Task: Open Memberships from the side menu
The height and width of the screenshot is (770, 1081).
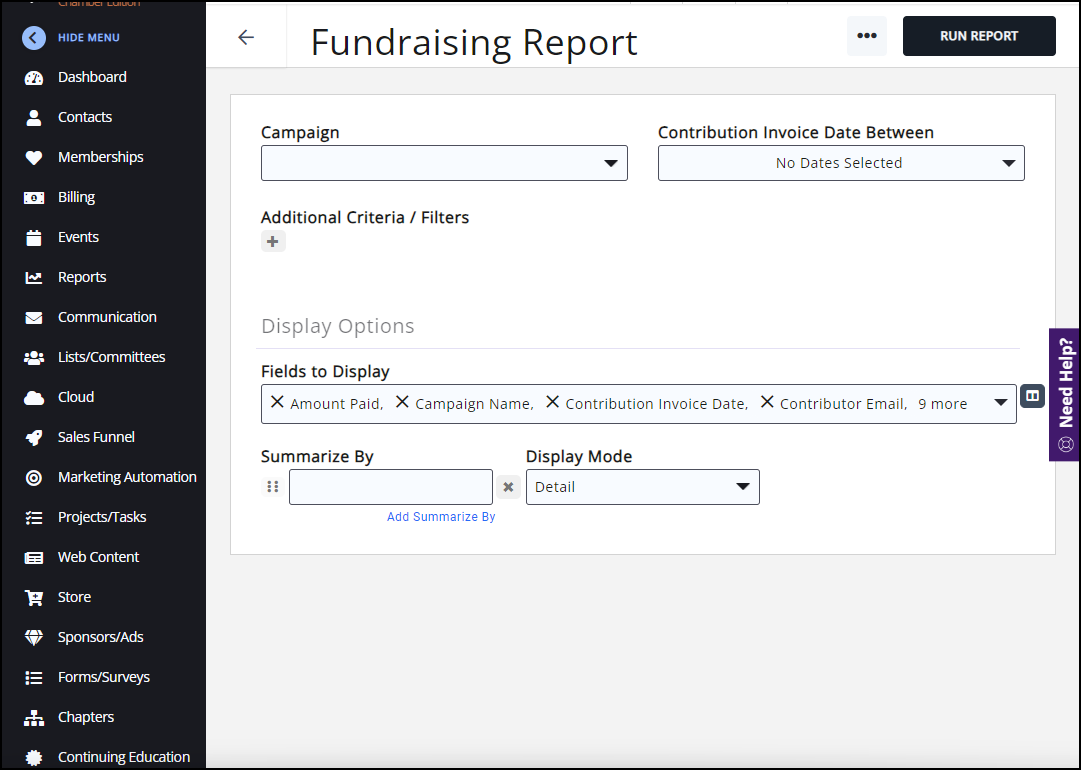Action: click(x=100, y=157)
